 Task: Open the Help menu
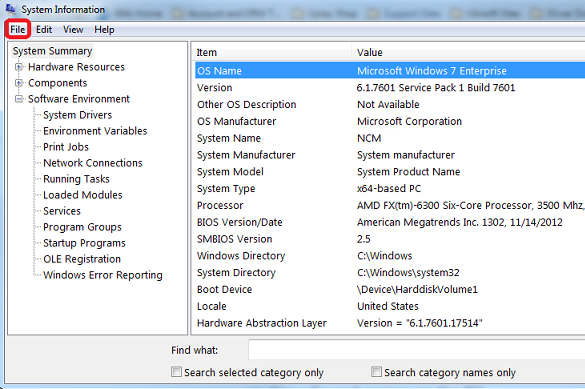point(104,29)
